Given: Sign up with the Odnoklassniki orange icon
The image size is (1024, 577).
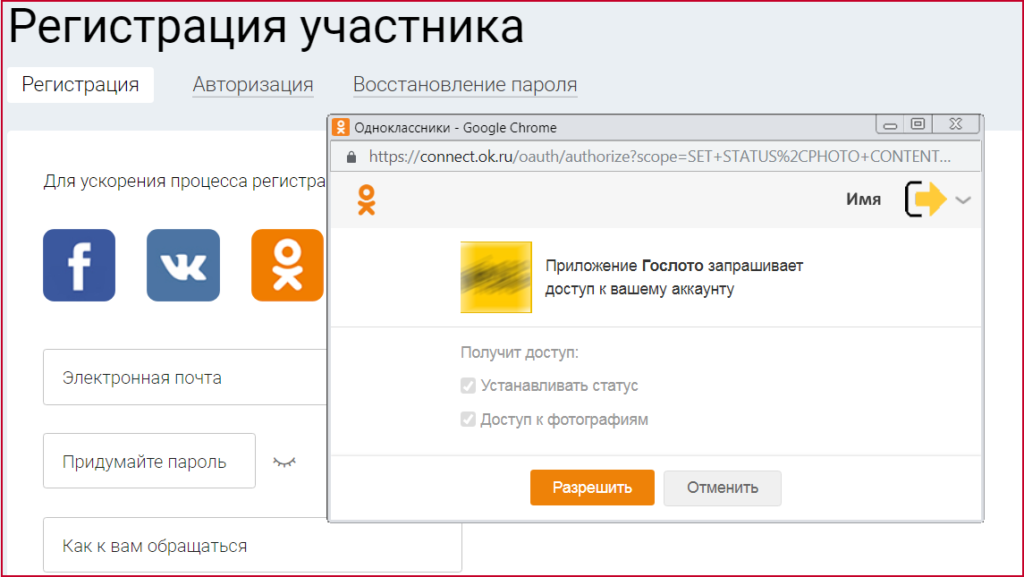Looking at the screenshot, I should tap(287, 265).
